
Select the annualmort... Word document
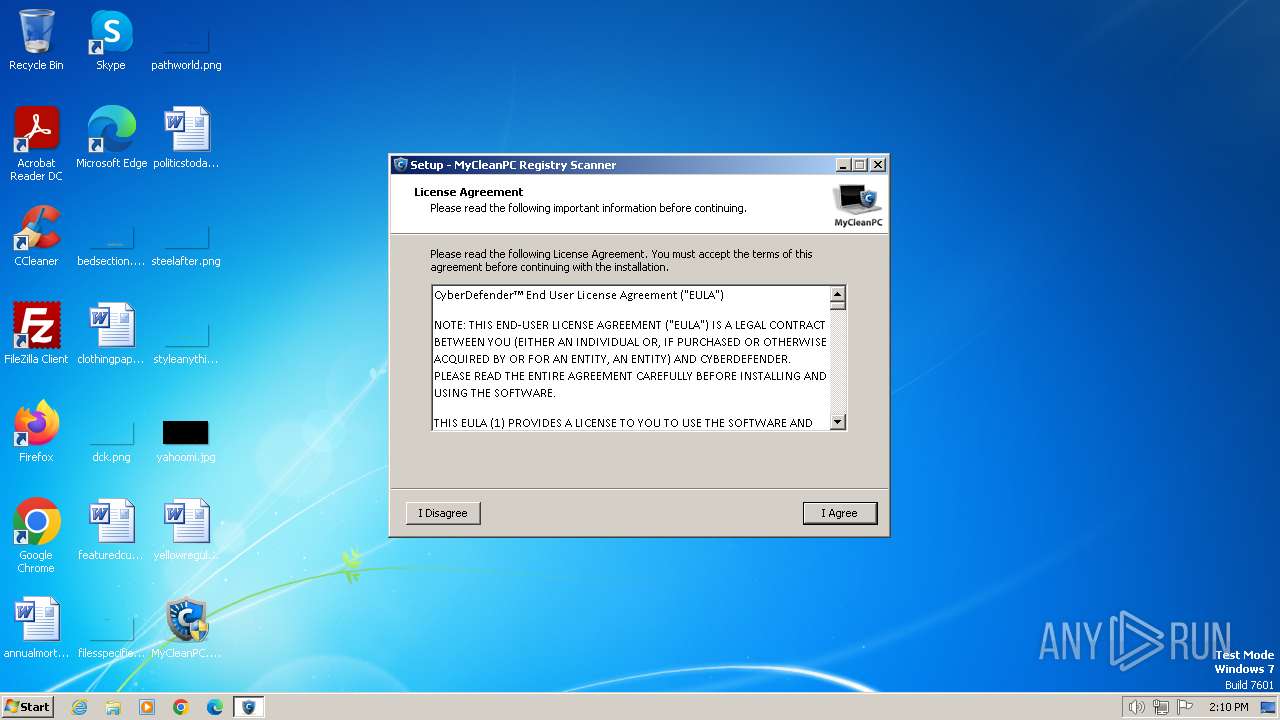(x=36, y=628)
